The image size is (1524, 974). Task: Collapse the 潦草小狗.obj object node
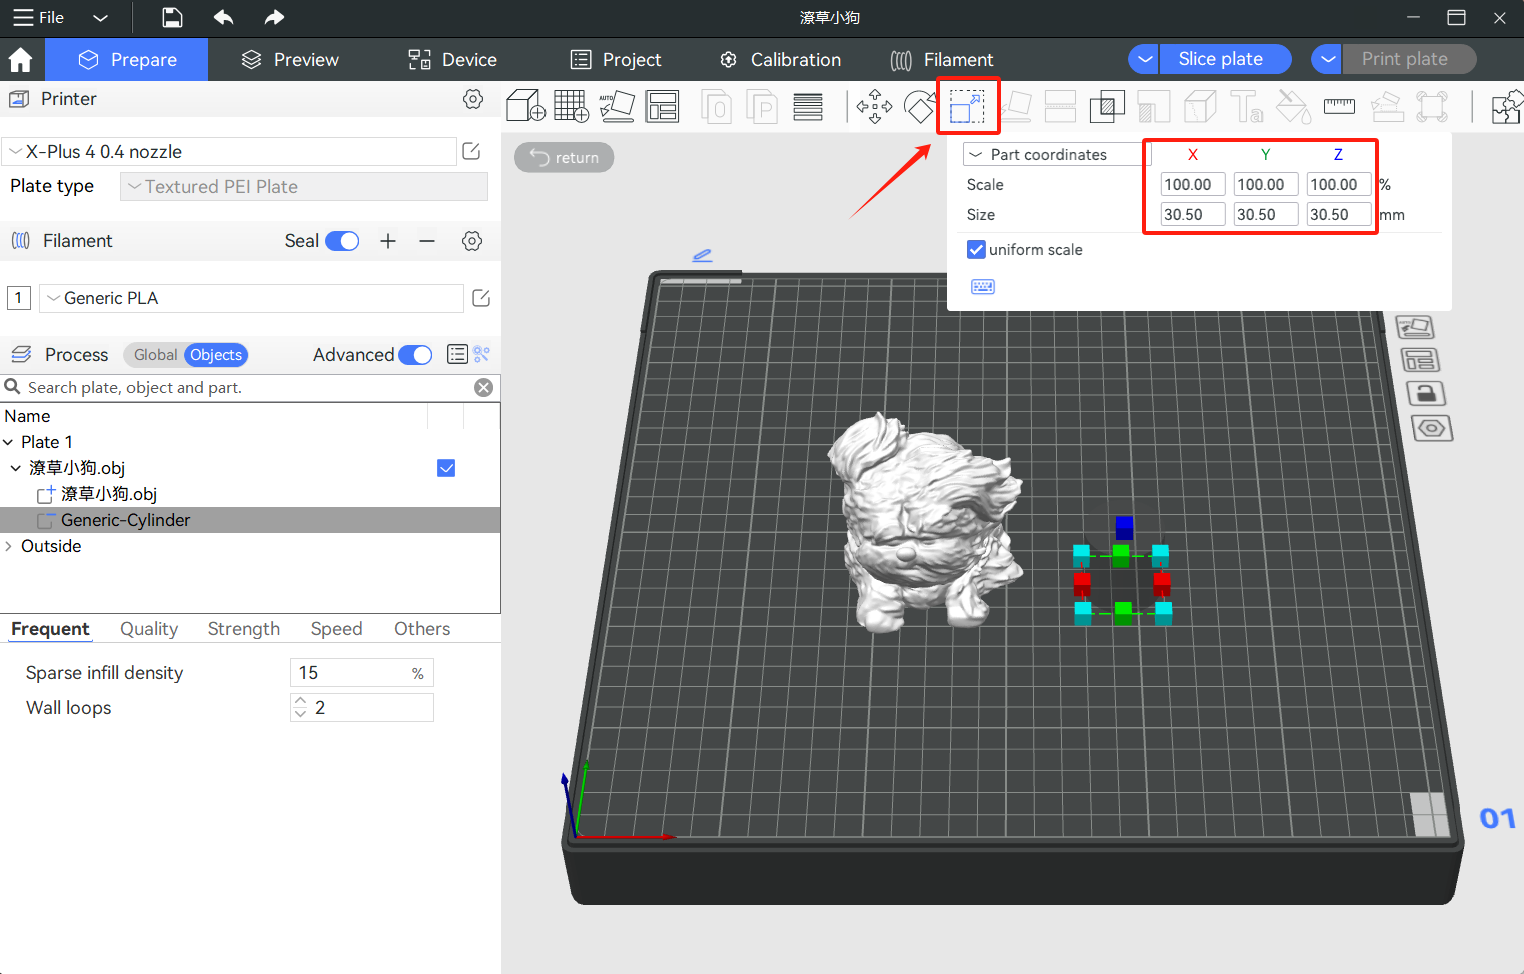(16, 468)
